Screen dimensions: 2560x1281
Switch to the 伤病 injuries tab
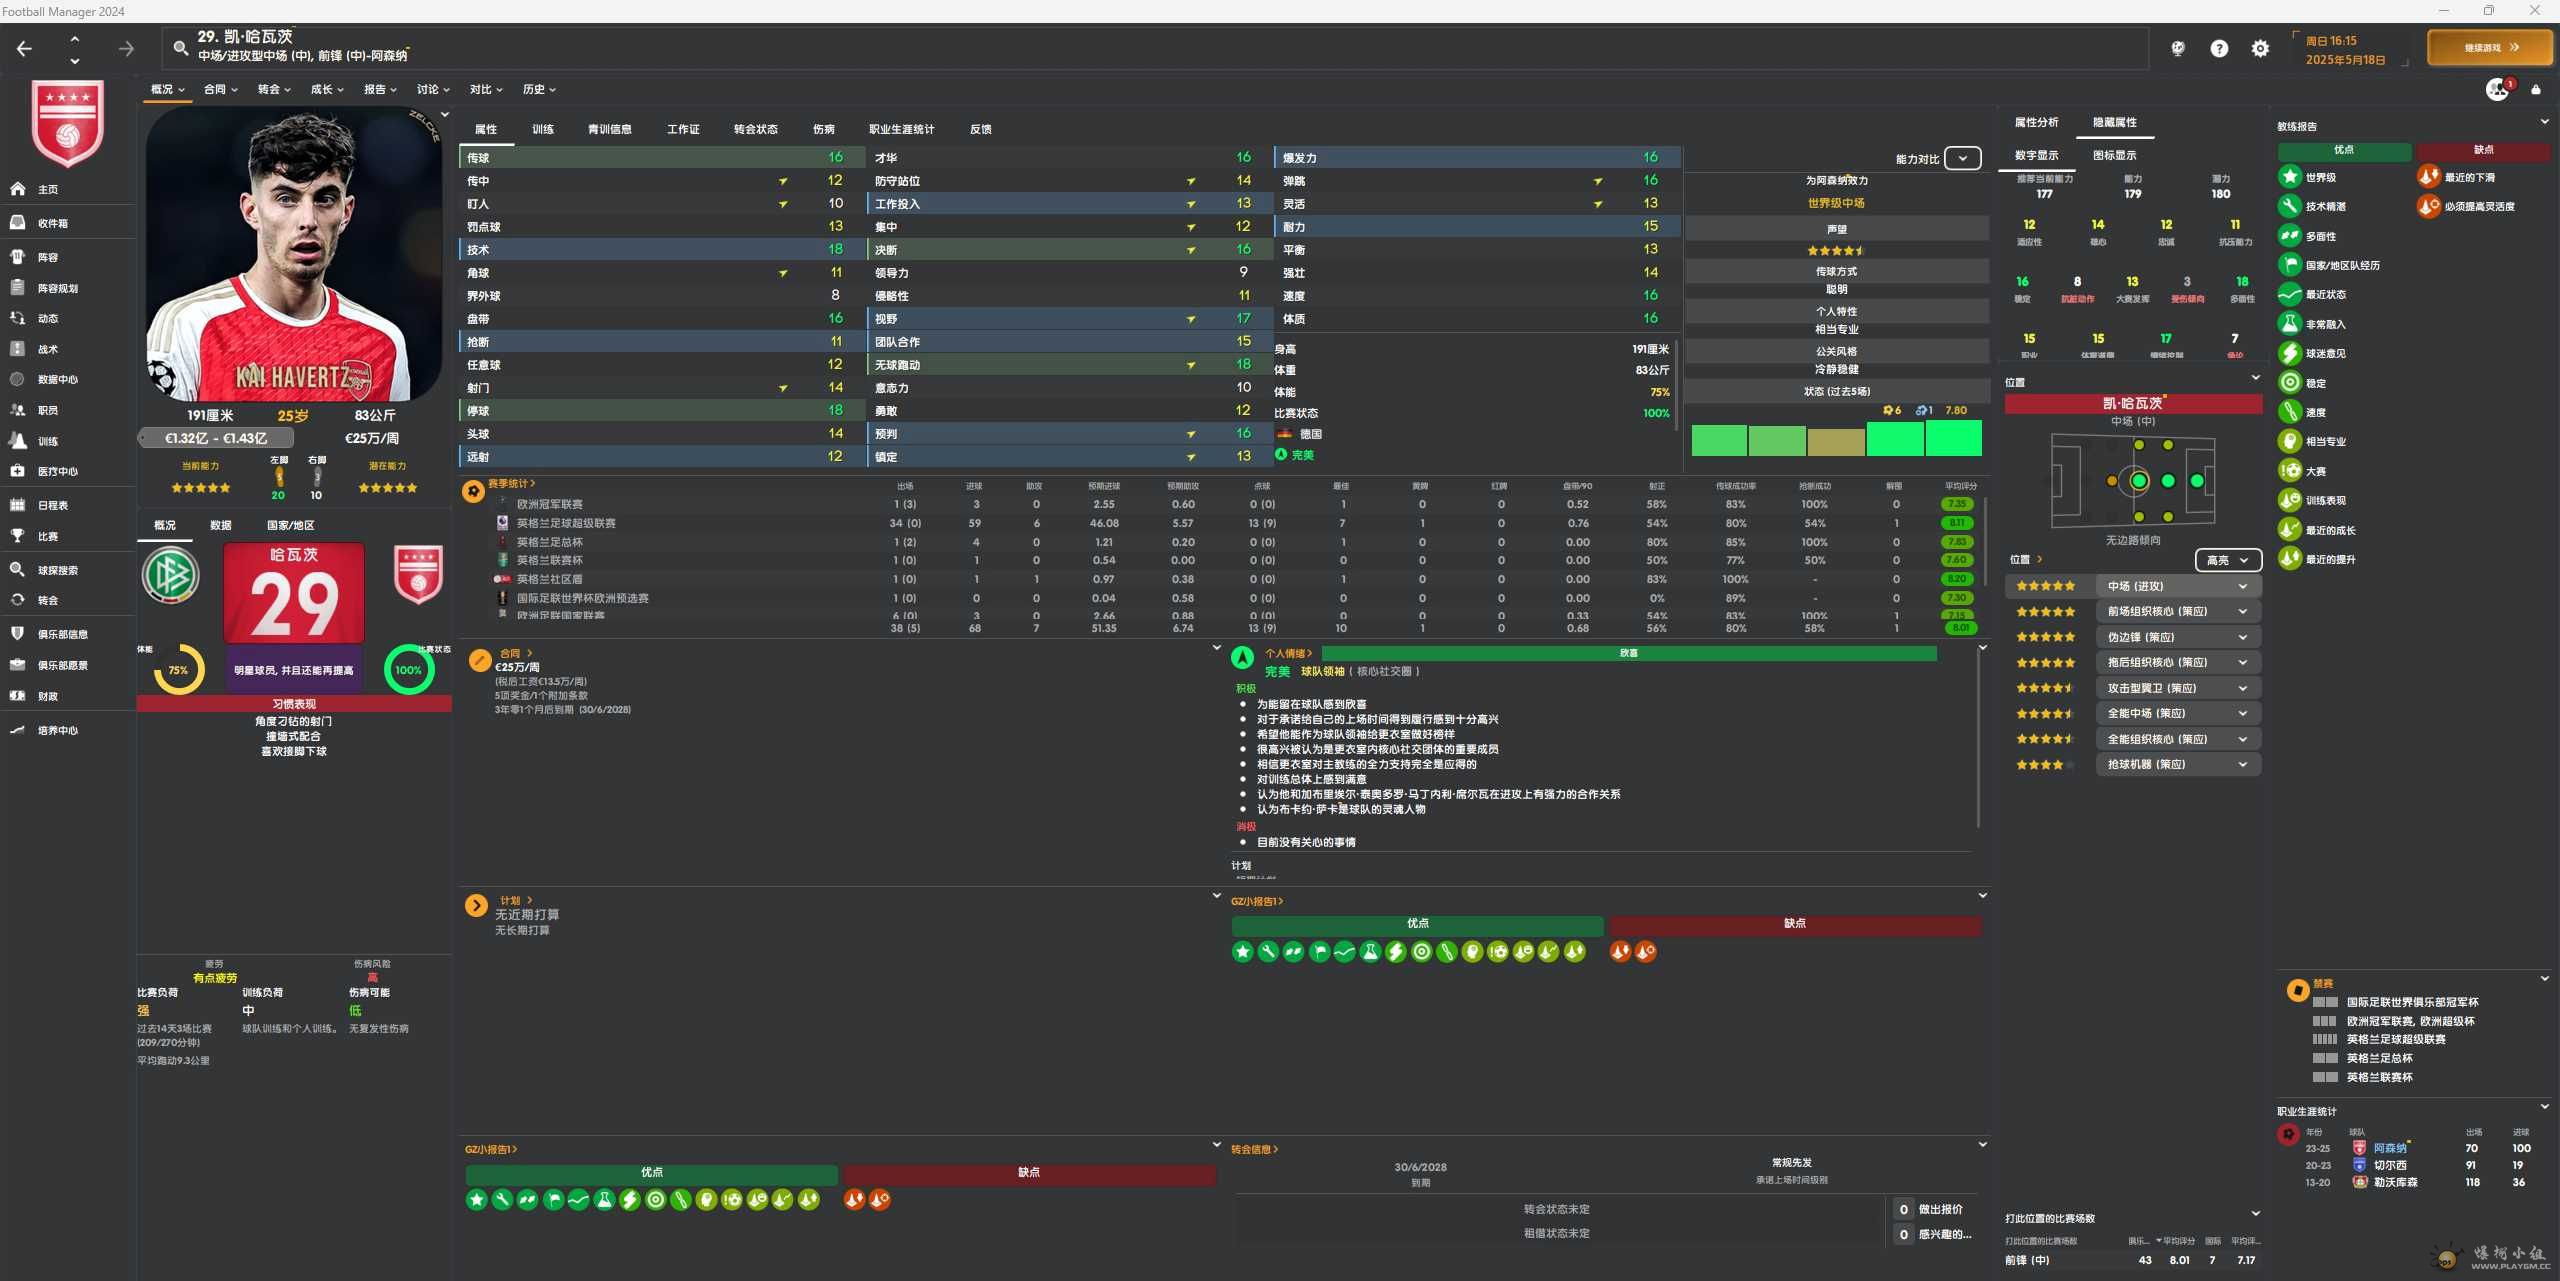pyautogui.click(x=823, y=129)
